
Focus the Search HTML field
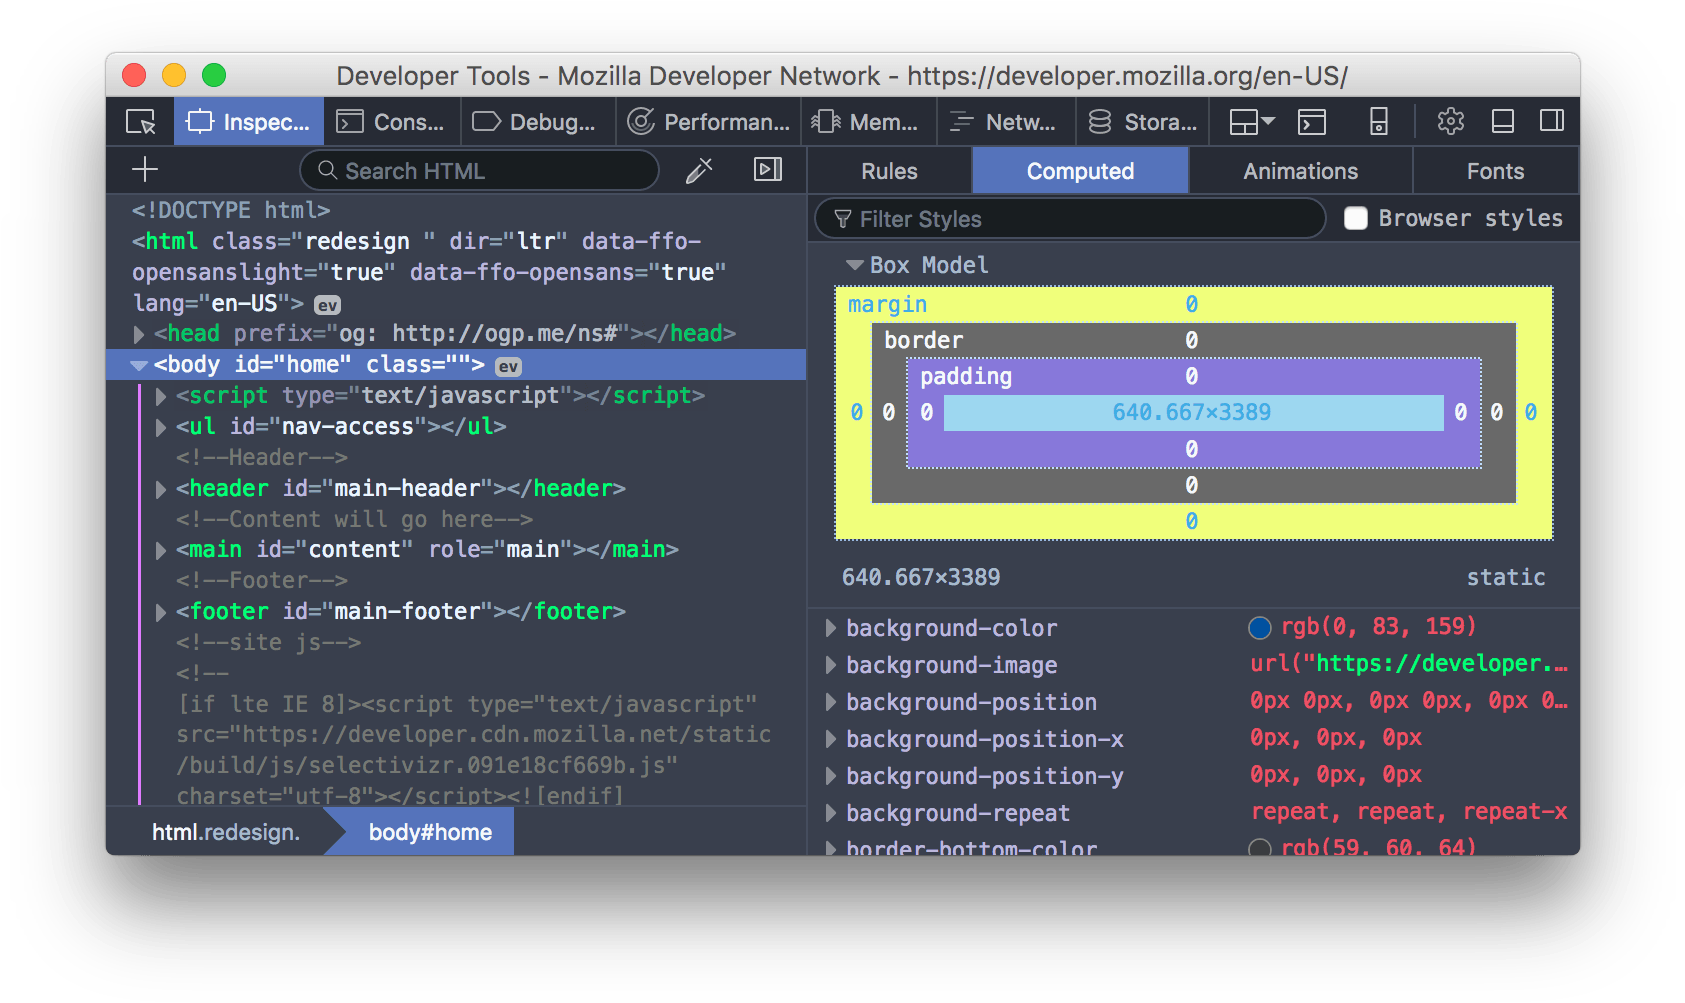point(480,171)
